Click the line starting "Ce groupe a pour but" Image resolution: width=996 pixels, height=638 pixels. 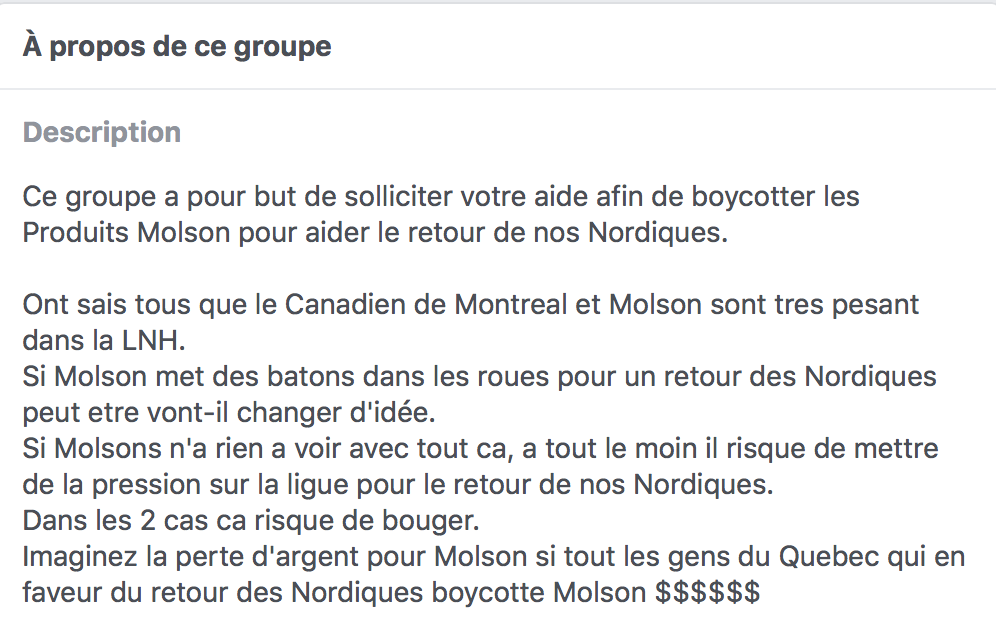[441, 196]
